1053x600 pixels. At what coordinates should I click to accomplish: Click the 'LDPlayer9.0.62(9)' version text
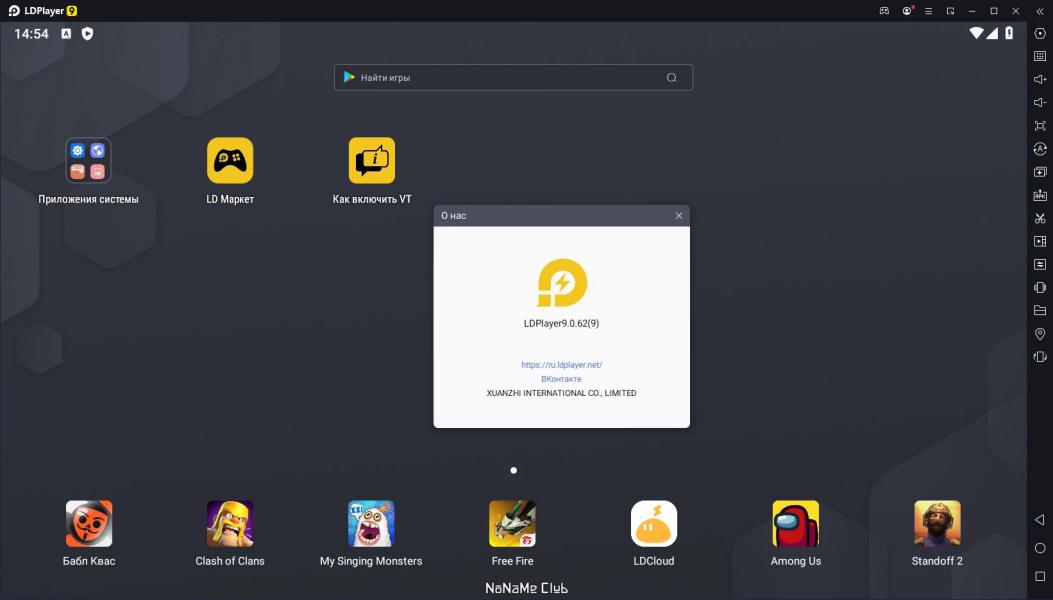[x=561, y=323]
